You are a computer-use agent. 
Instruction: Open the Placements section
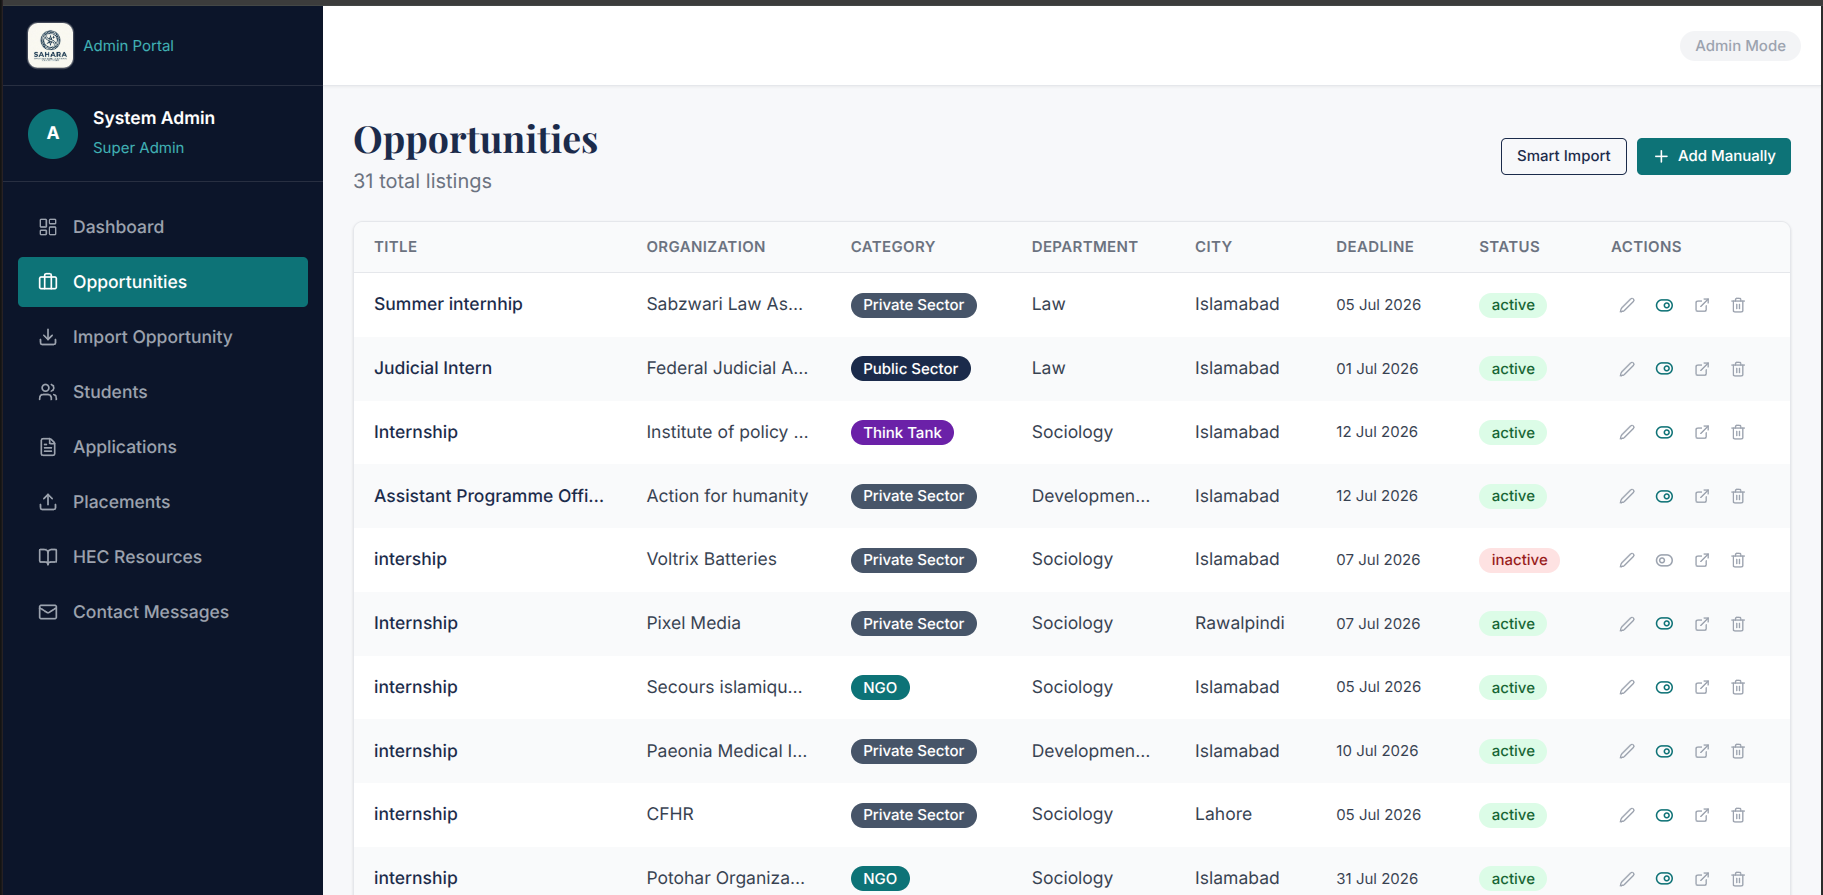click(163, 502)
